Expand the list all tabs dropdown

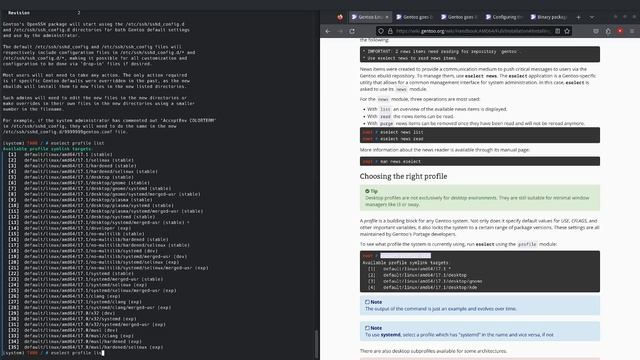coord(592,17)
